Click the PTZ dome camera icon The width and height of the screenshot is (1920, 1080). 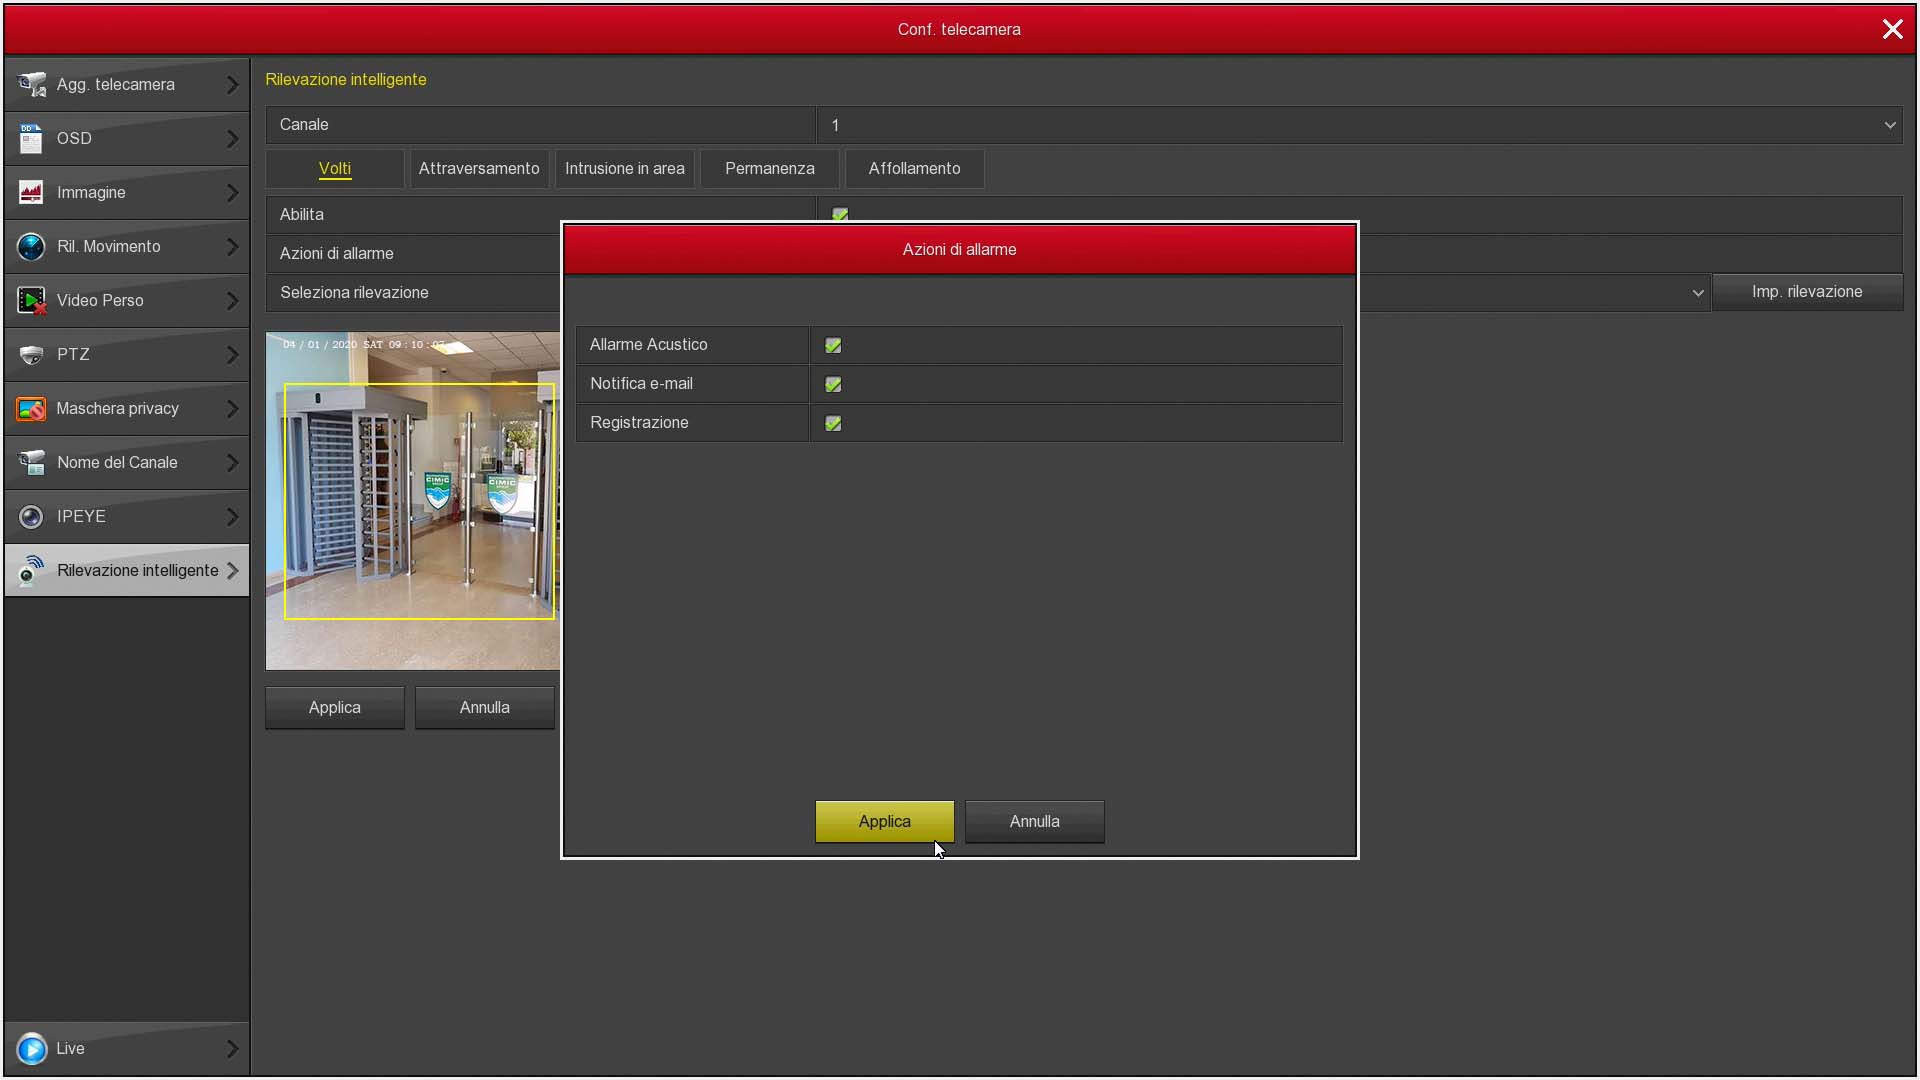31,355
